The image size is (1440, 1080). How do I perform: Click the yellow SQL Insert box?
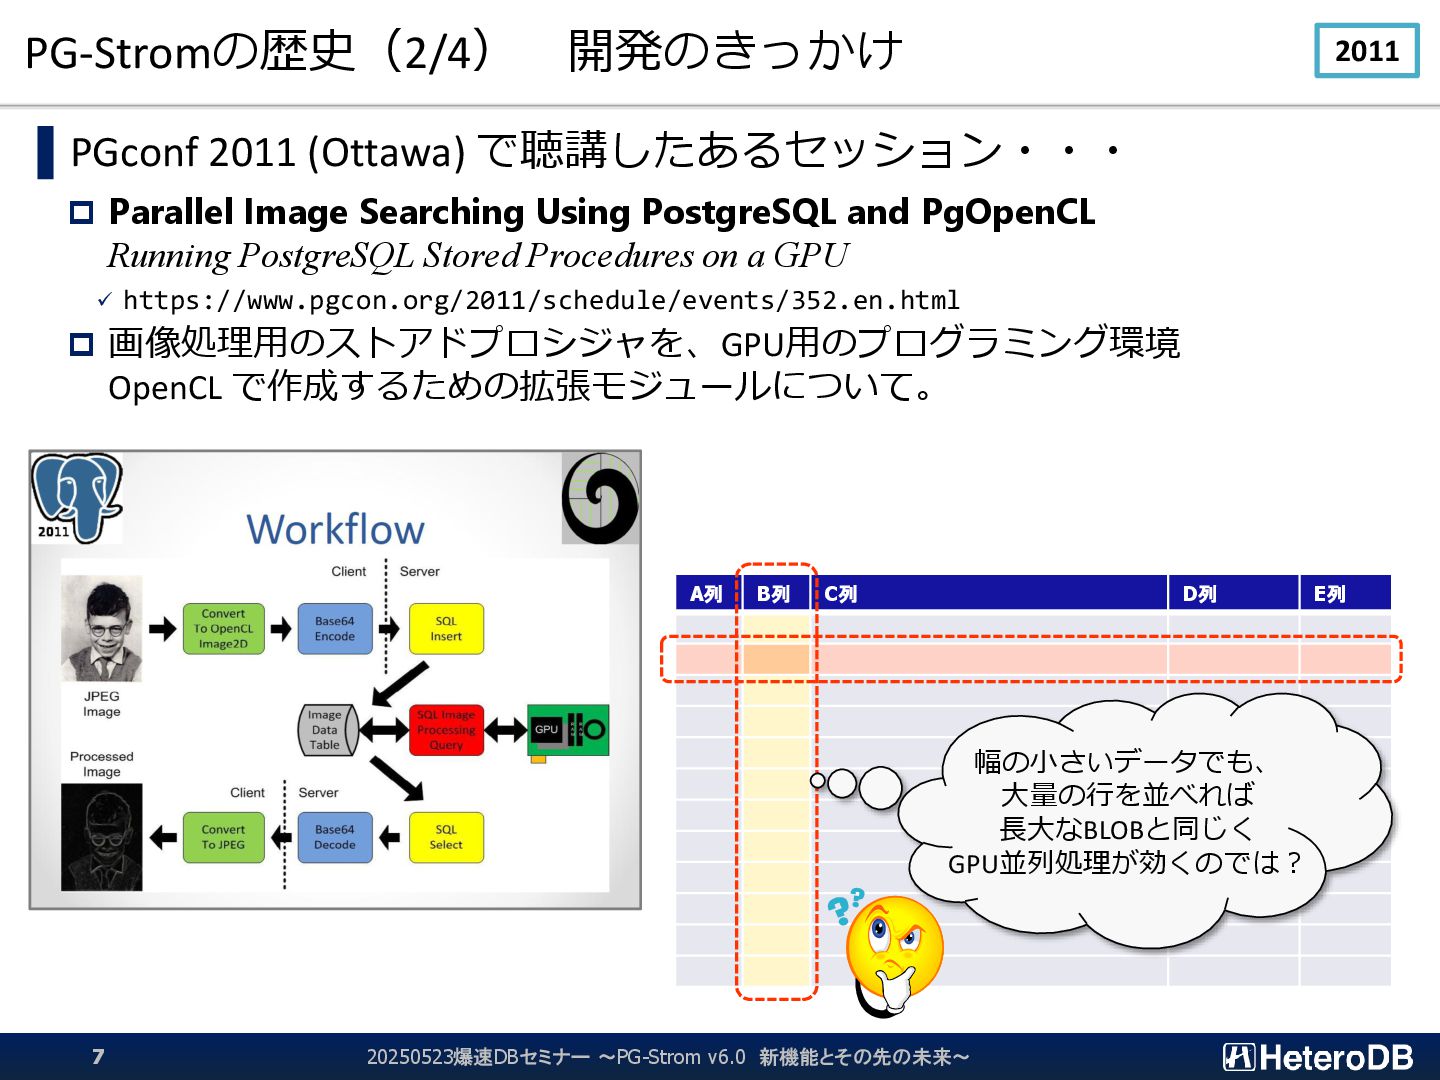446,629
